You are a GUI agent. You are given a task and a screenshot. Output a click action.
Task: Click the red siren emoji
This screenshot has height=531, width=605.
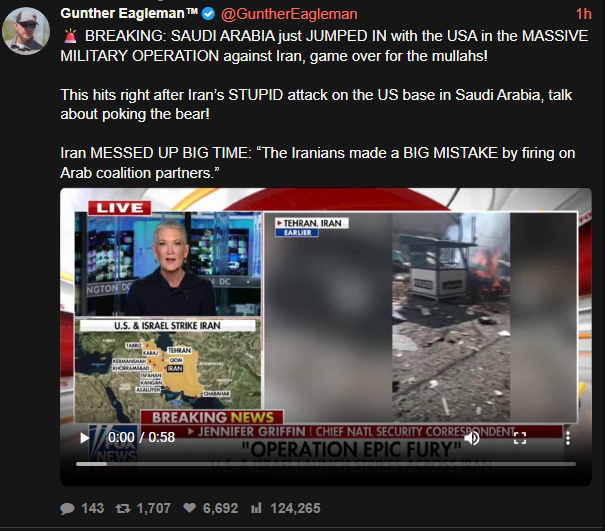(70, 36)
